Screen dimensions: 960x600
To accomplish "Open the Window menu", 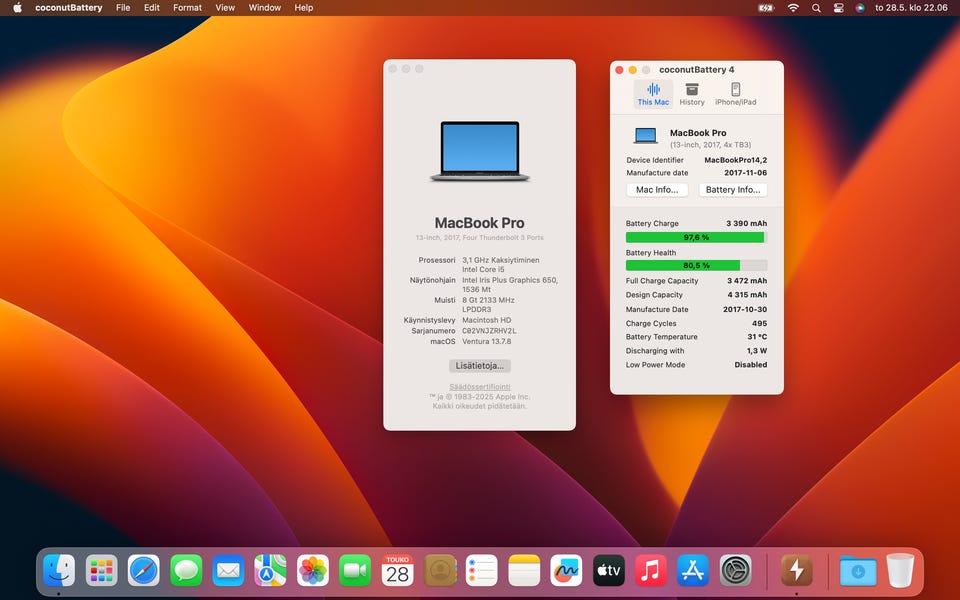I will point(264,8).
